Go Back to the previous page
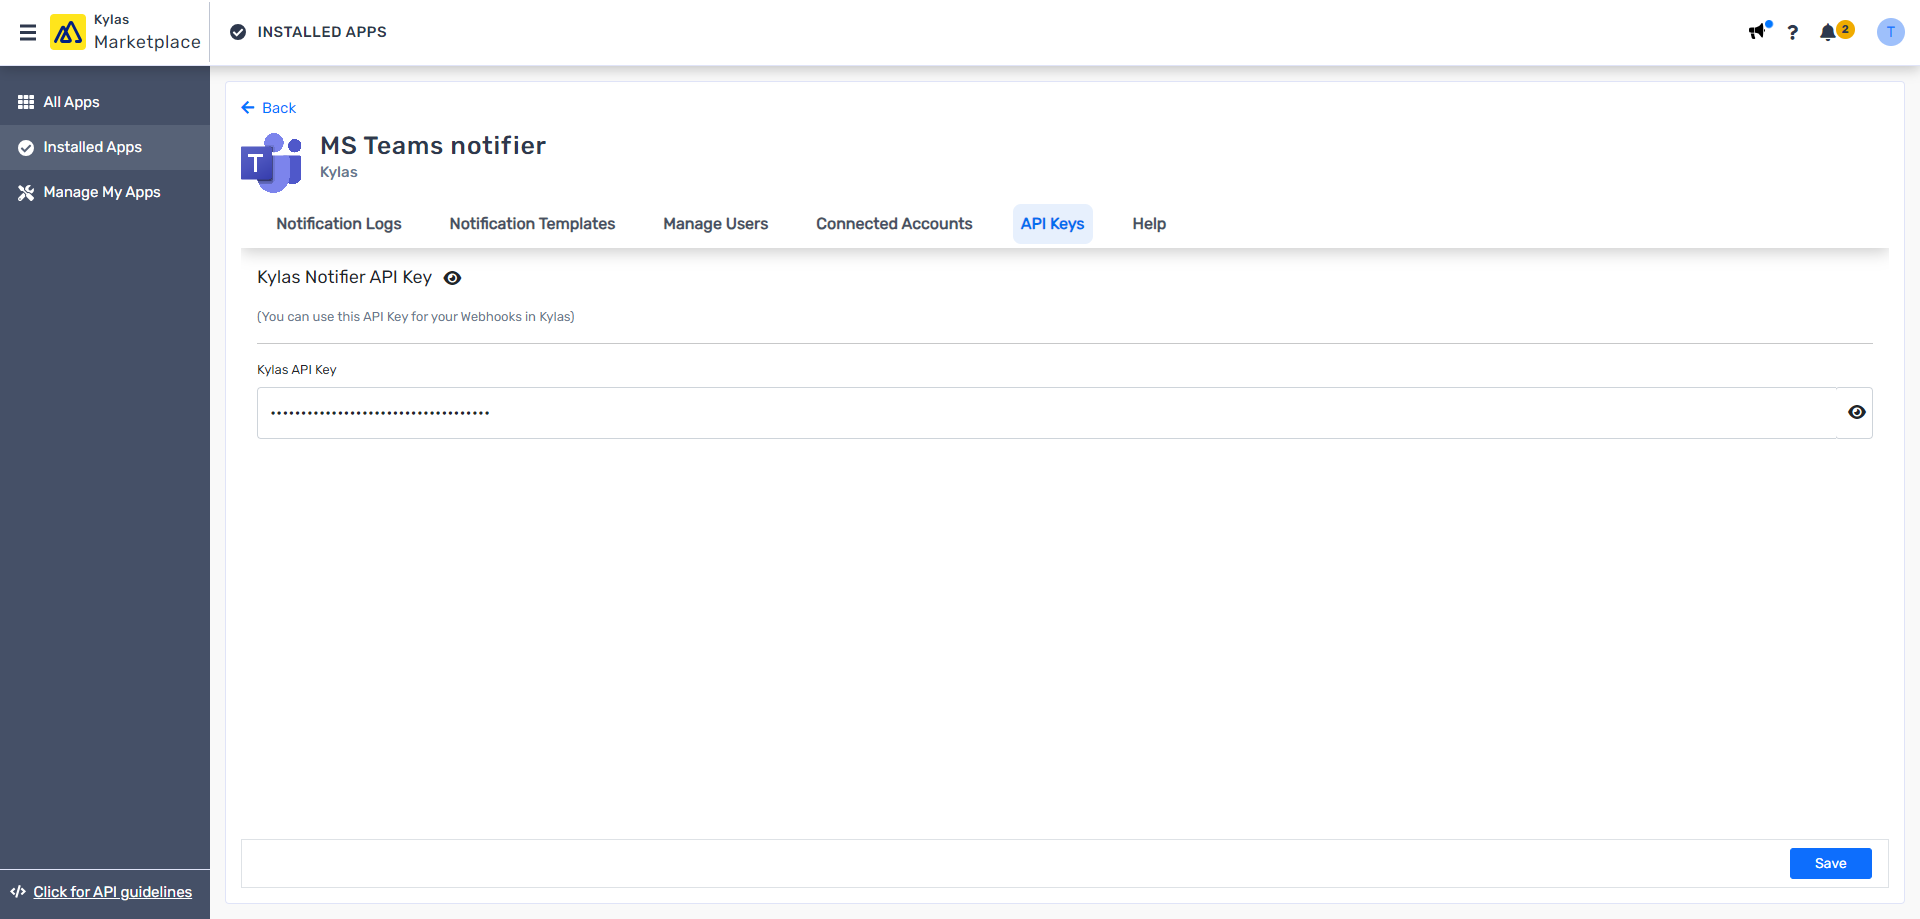1920x919 pixels. (x=269, y=108)
